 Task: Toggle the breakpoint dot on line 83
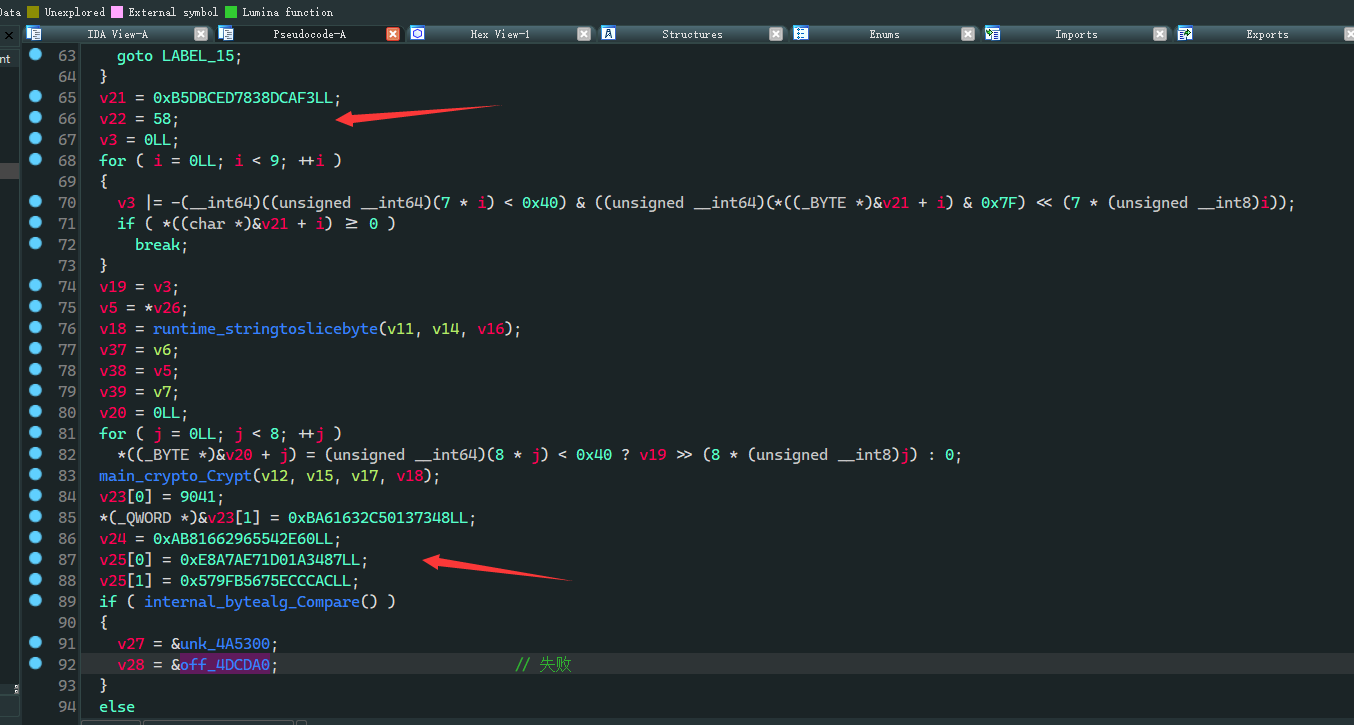point(35,475)
